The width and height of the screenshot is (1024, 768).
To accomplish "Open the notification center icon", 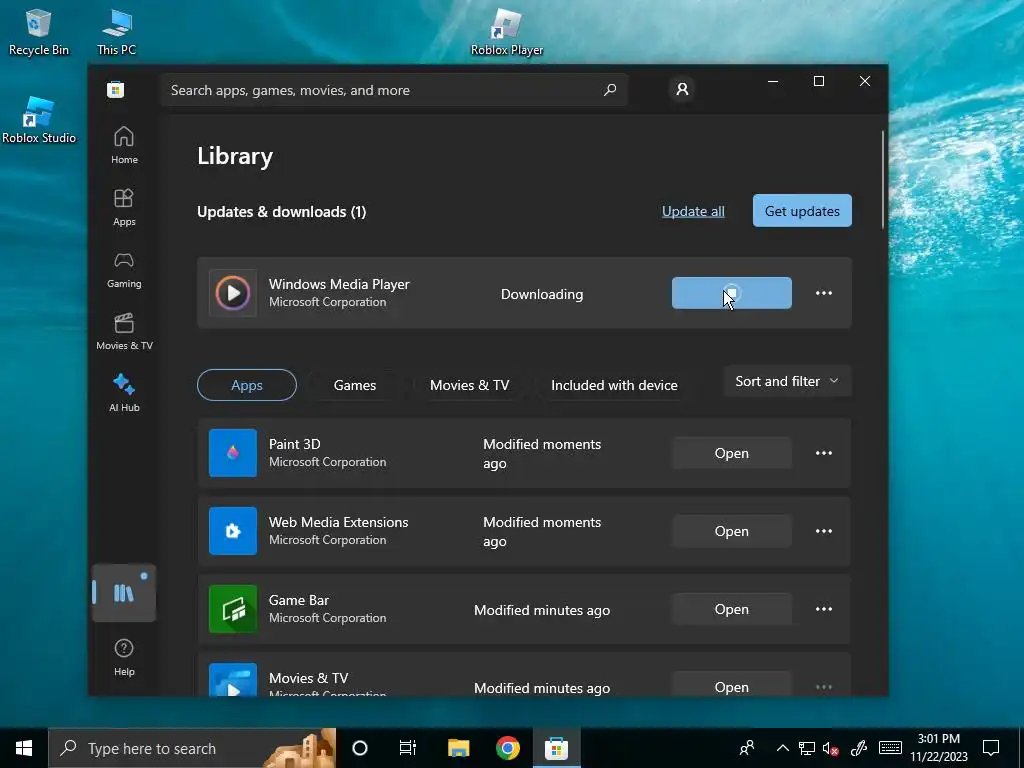I will tap(991, 748).
